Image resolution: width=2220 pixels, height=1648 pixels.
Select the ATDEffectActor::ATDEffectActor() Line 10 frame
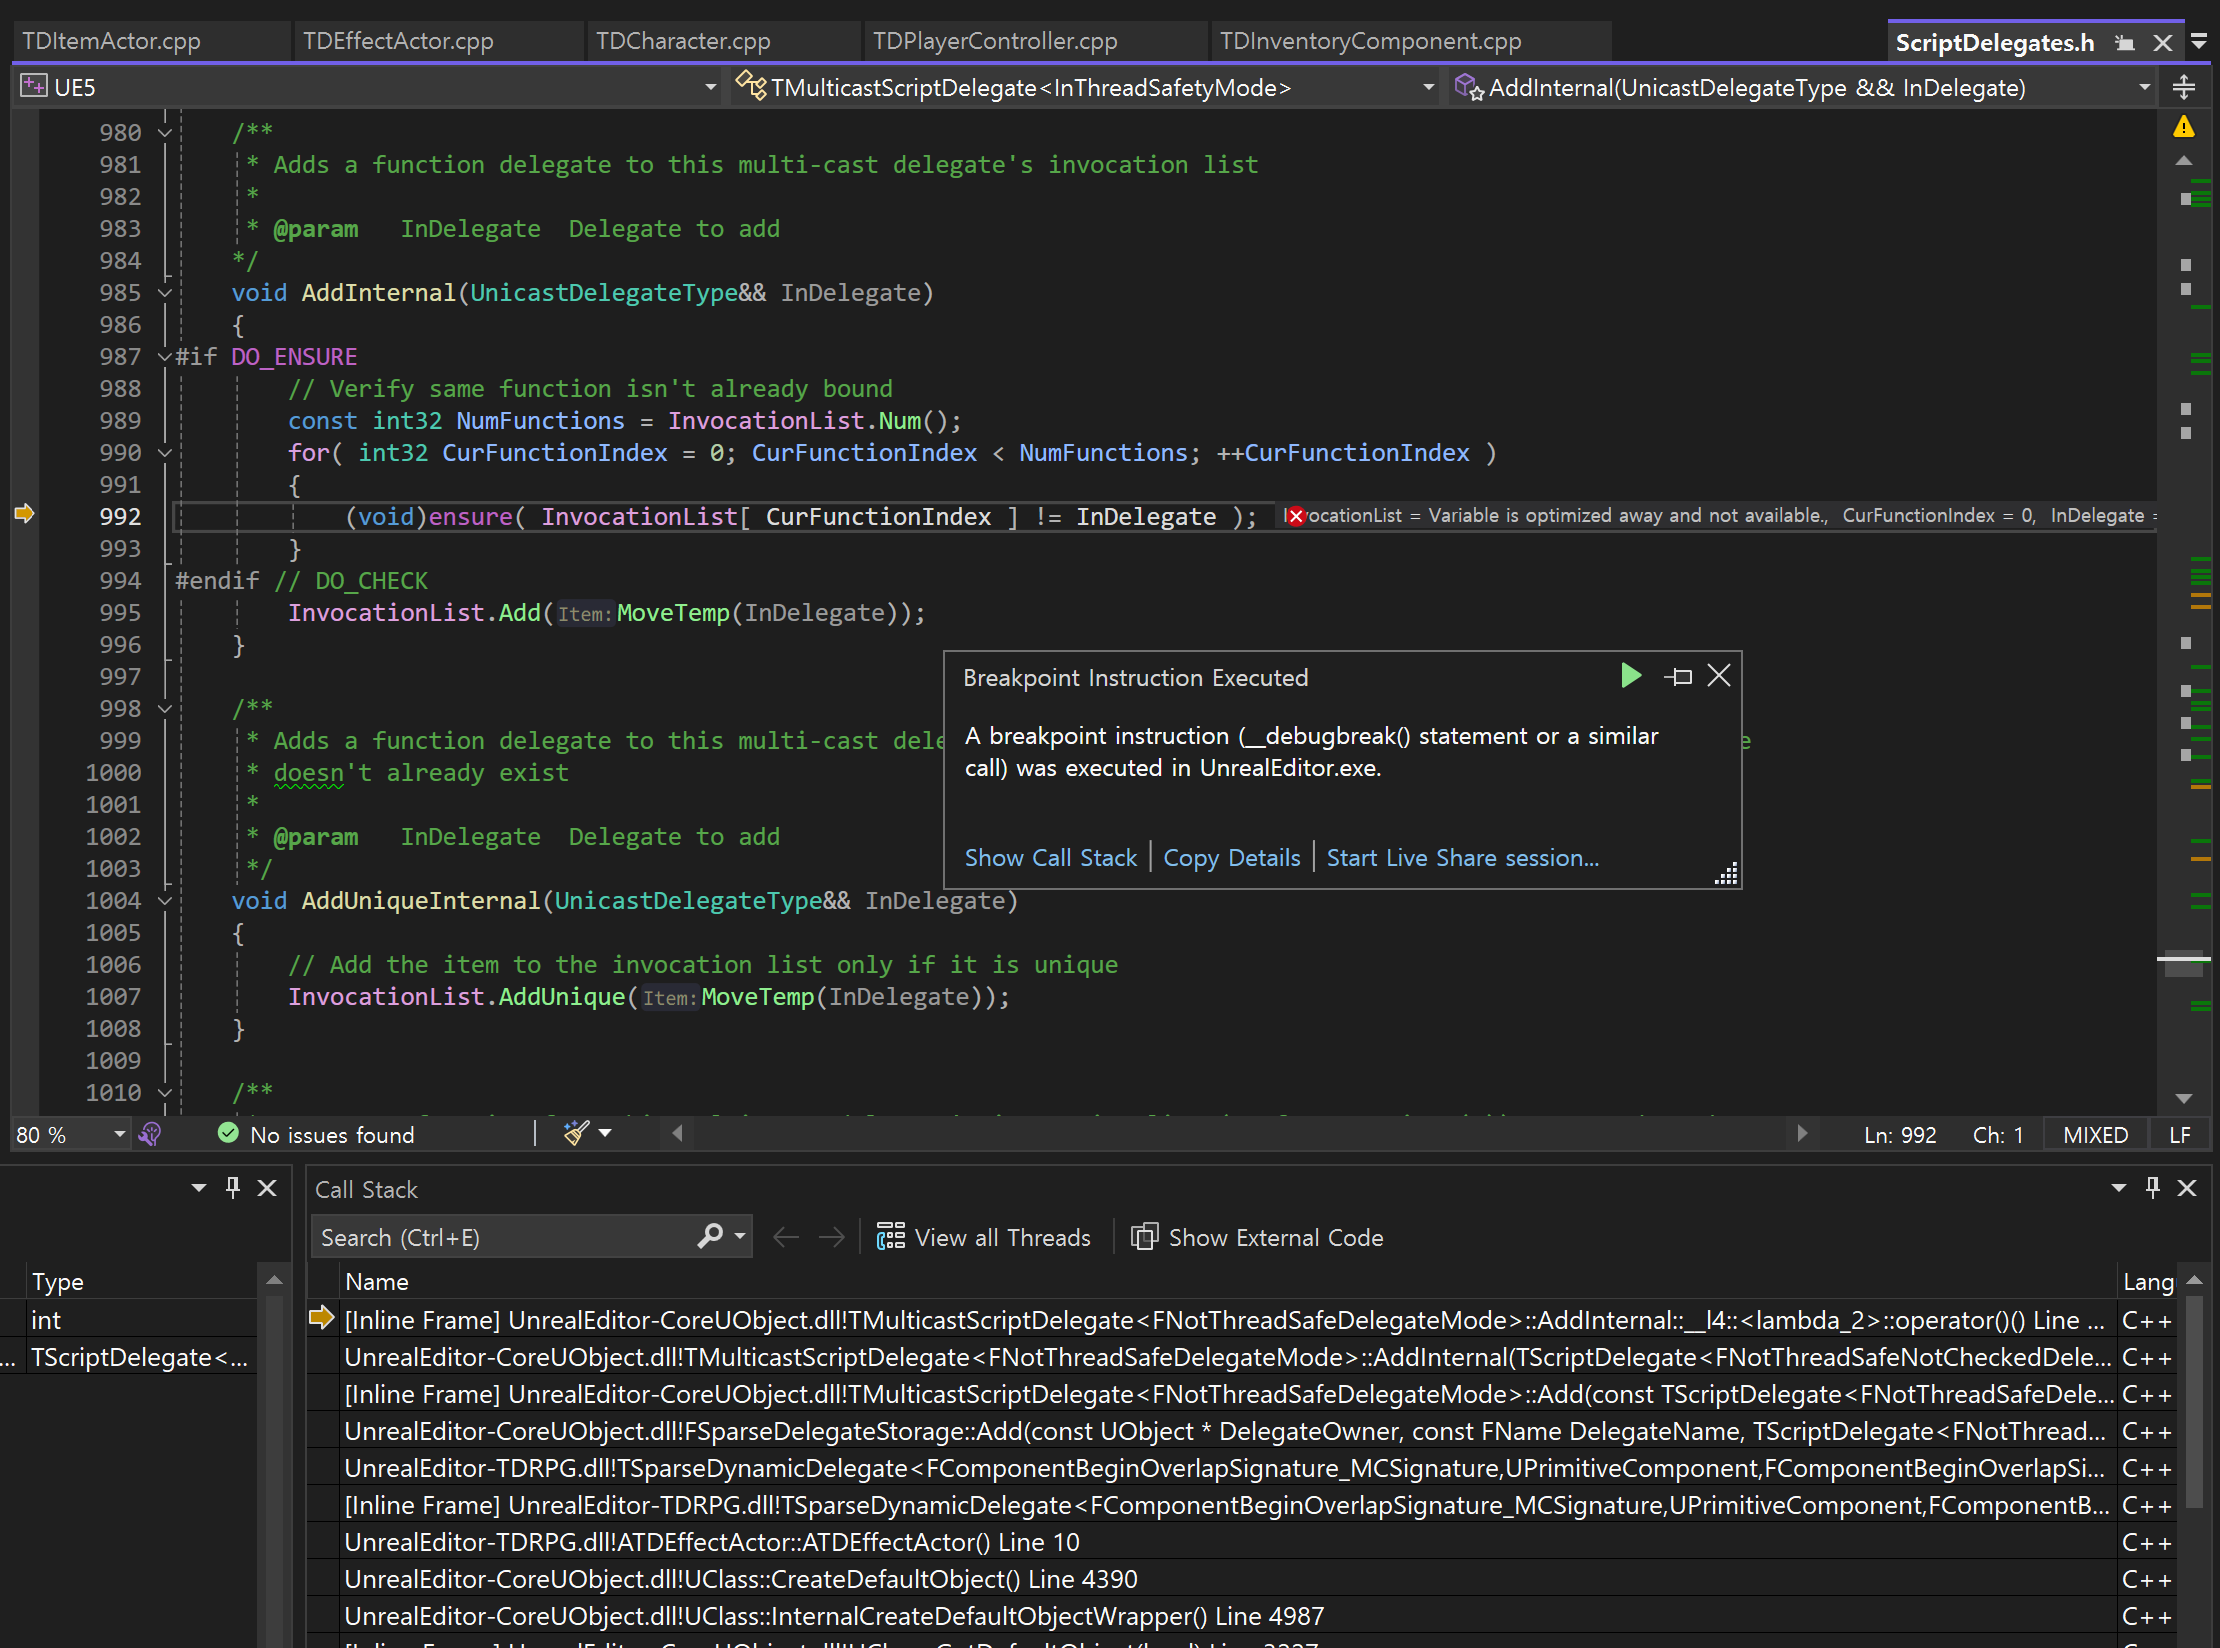(712, 1542)
